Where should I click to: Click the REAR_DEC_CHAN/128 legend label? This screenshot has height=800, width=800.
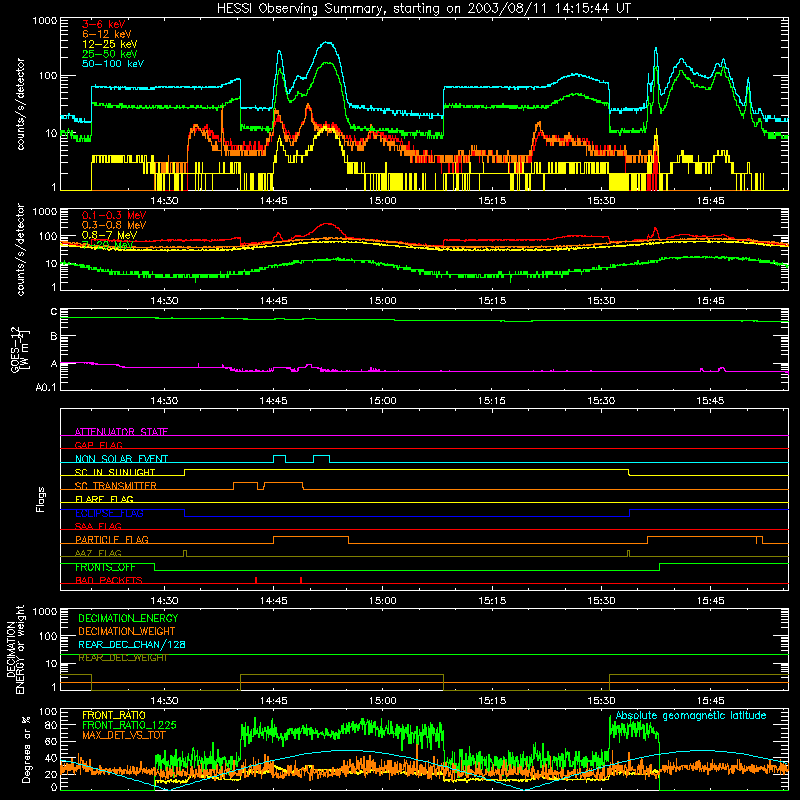pyautogui.click(x=132, y=645)
